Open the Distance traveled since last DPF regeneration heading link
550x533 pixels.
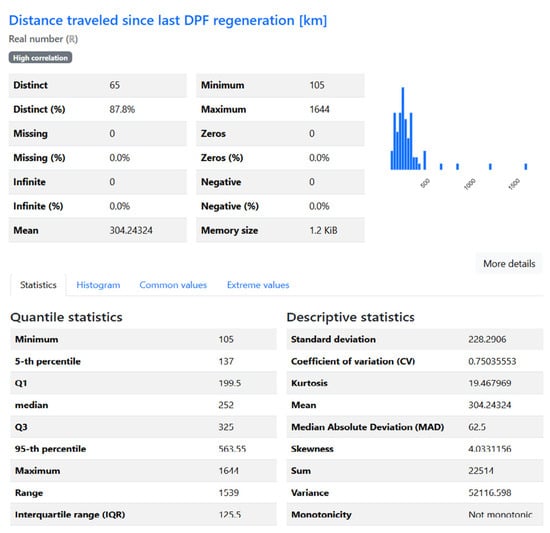pyautogui.click(x=168, y=20)
